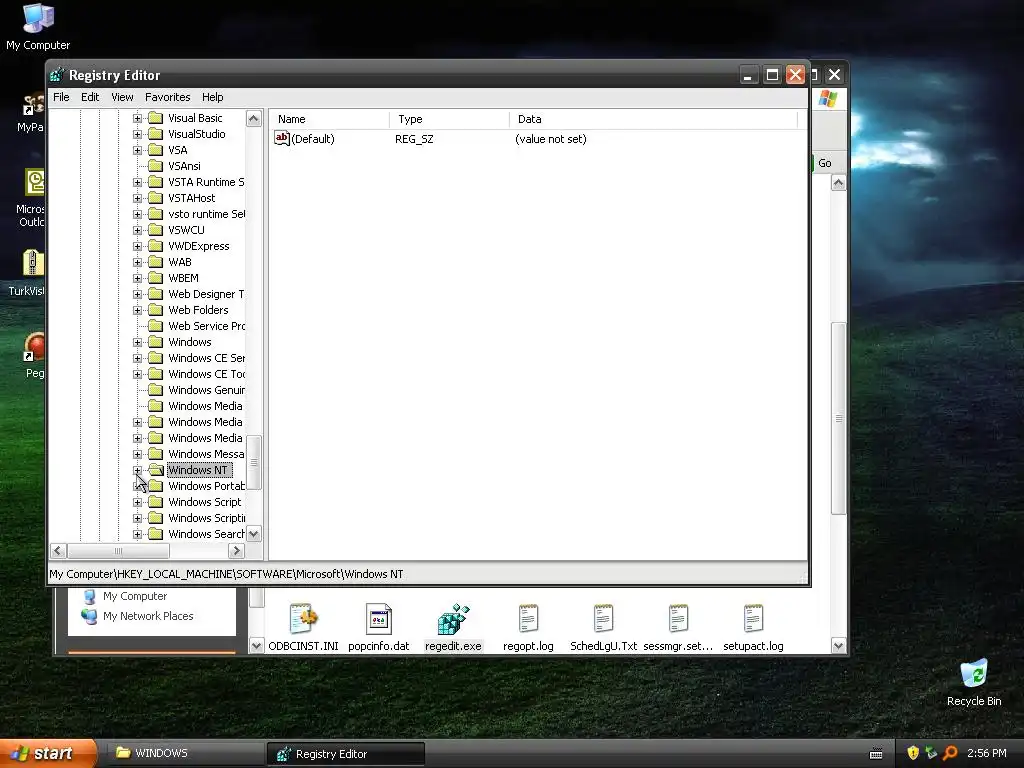Select the WAB key folder icon

click(x=155, y=262)
